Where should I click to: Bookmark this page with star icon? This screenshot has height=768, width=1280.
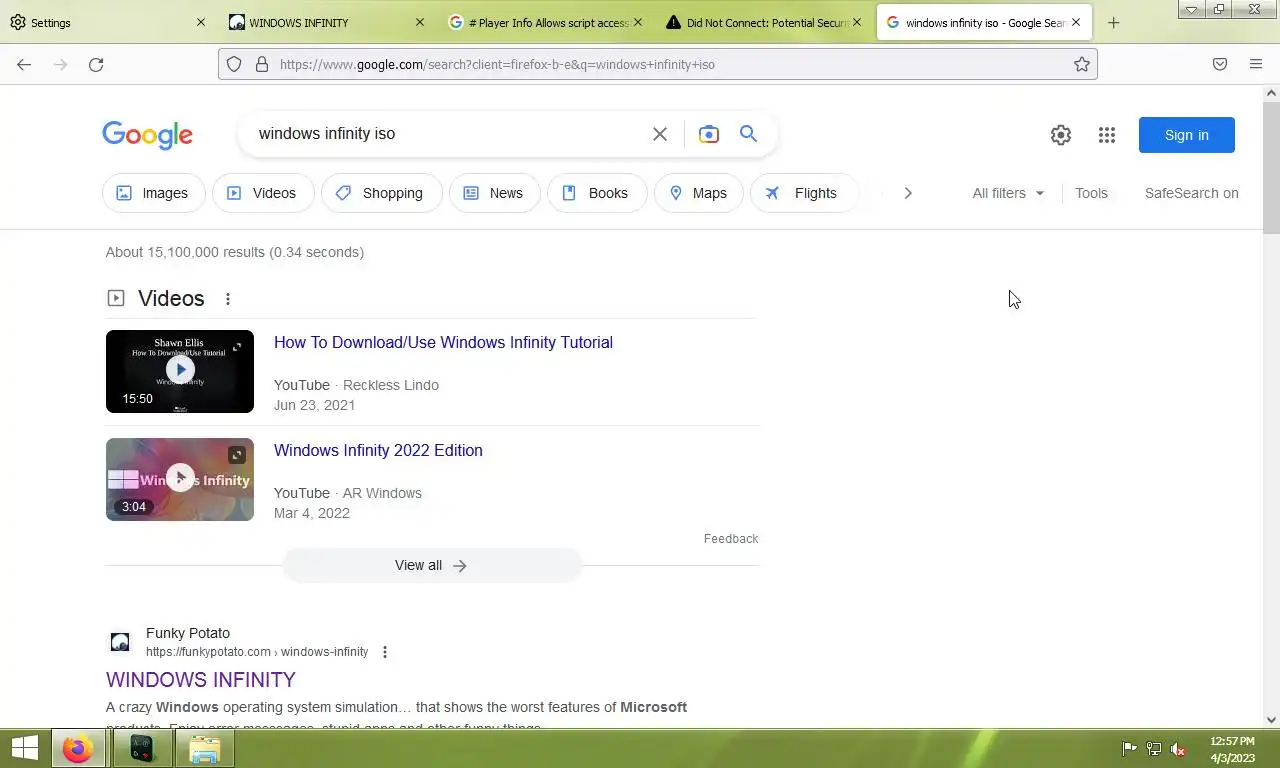pyautogui.click(x=1082, y=64)
